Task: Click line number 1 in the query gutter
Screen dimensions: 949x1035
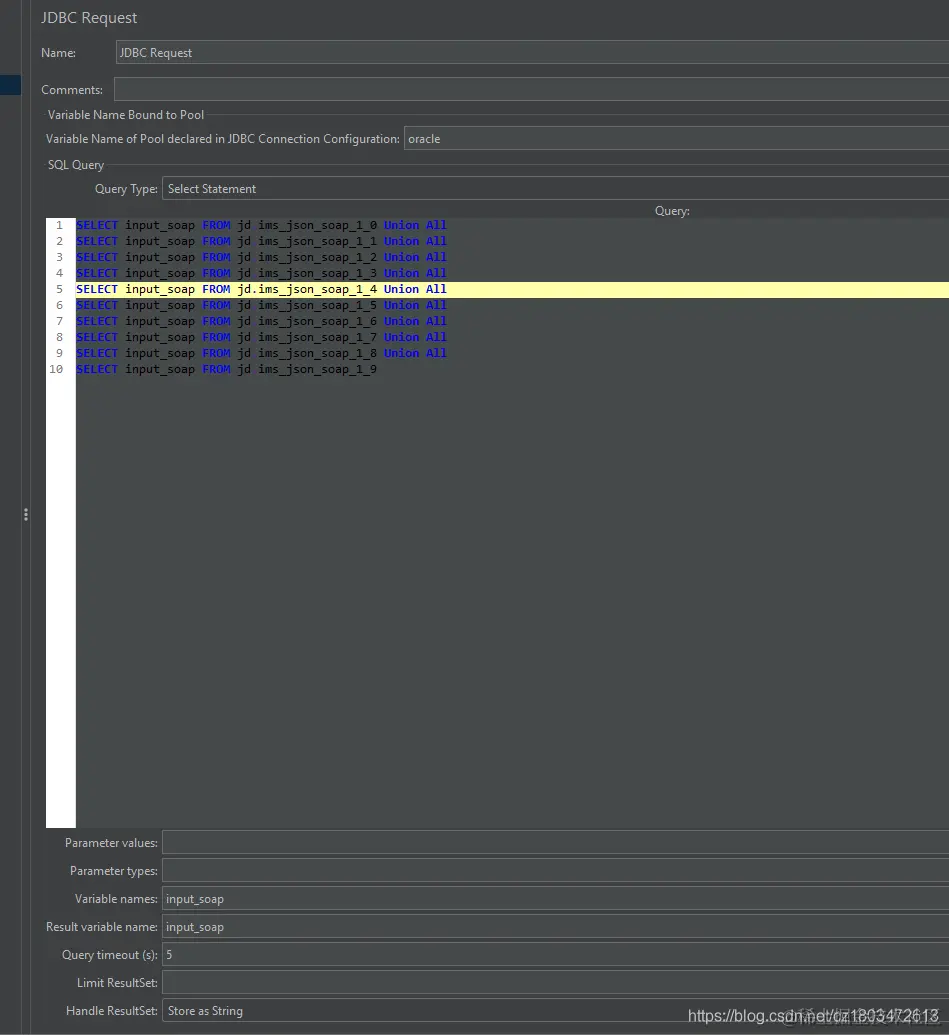Action: click(x=59, y=225)
